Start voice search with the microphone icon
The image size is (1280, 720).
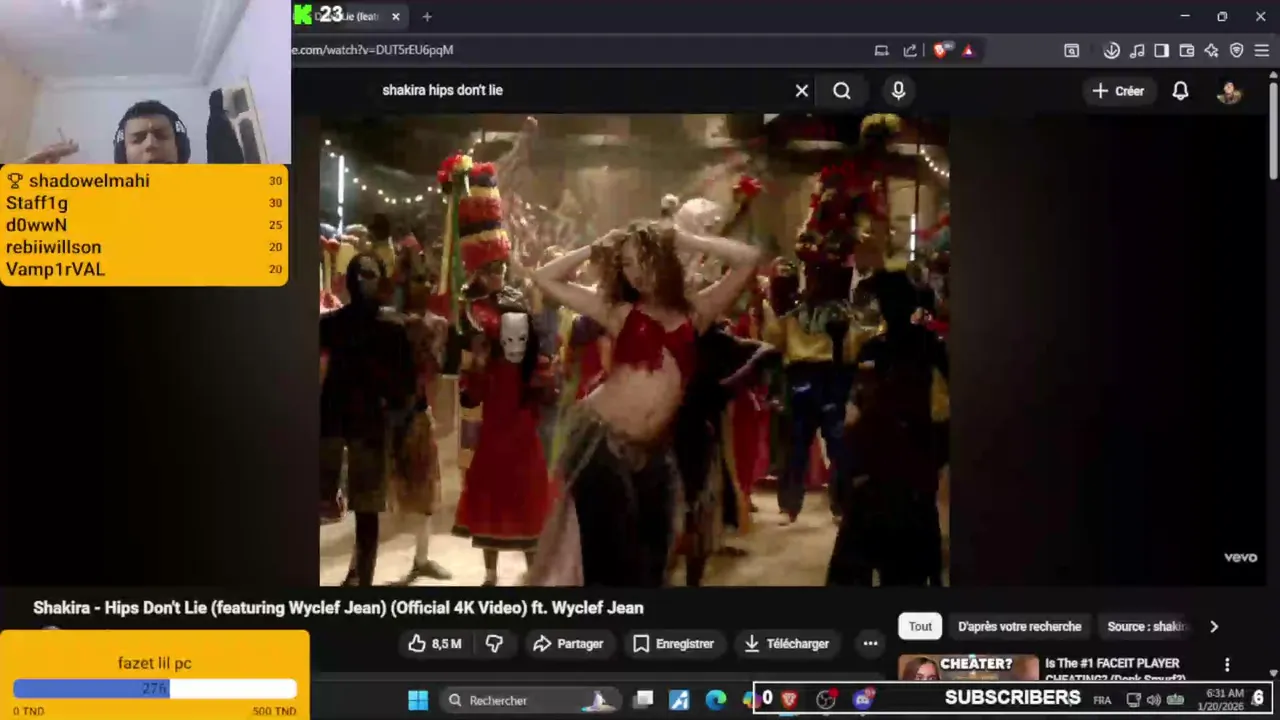point(898,91)
